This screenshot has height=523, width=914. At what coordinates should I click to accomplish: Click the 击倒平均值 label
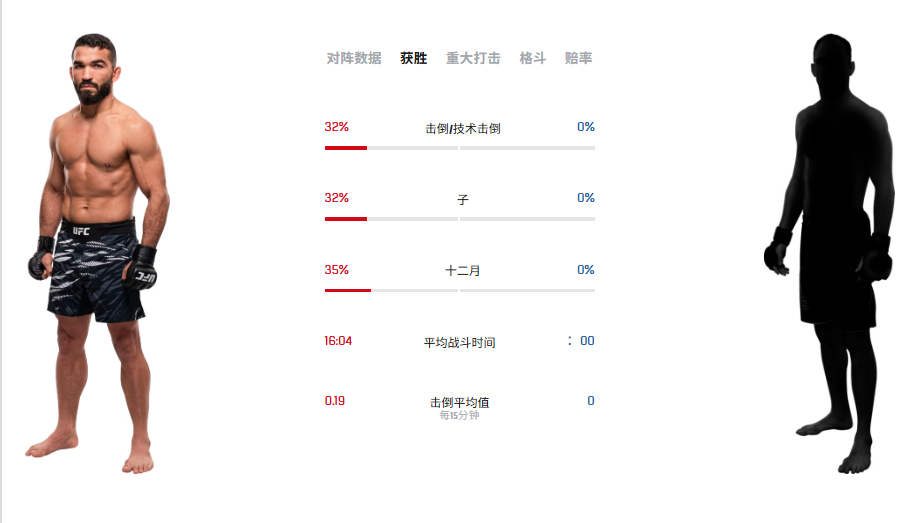[x=459, y=402]
